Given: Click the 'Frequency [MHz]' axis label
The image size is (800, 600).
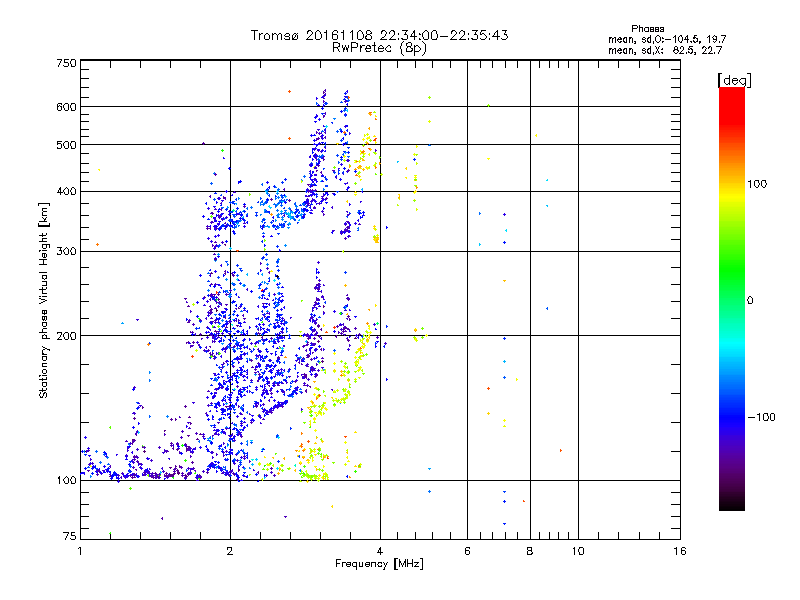Looking at the screenshot, I should 379,564.
